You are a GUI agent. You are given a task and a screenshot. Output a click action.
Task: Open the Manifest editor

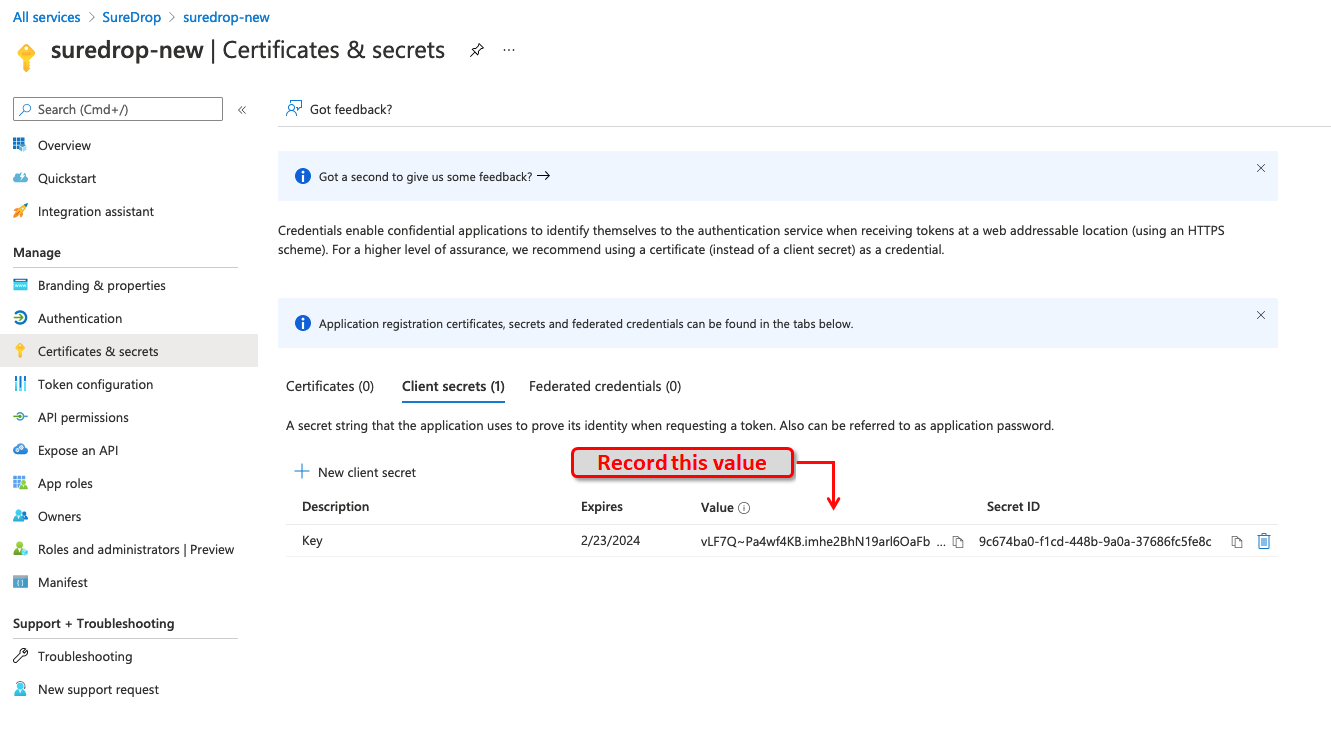[x=63, y=582]
